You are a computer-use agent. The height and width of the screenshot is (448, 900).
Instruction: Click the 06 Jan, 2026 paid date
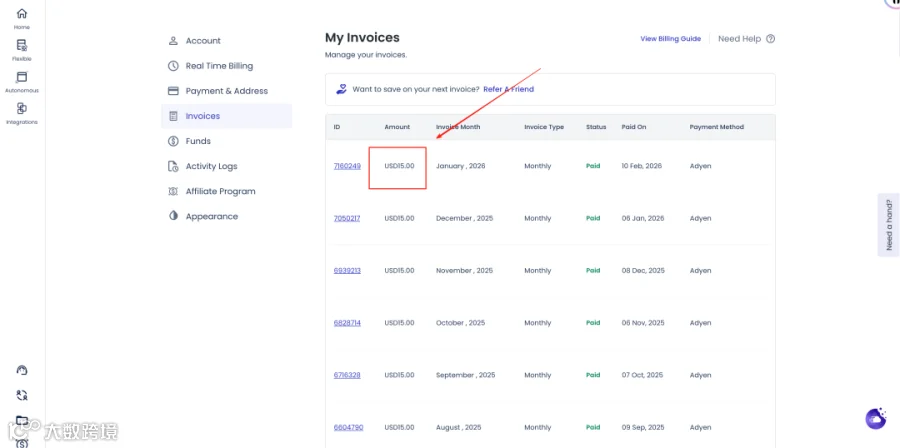(x=643, y=218)
